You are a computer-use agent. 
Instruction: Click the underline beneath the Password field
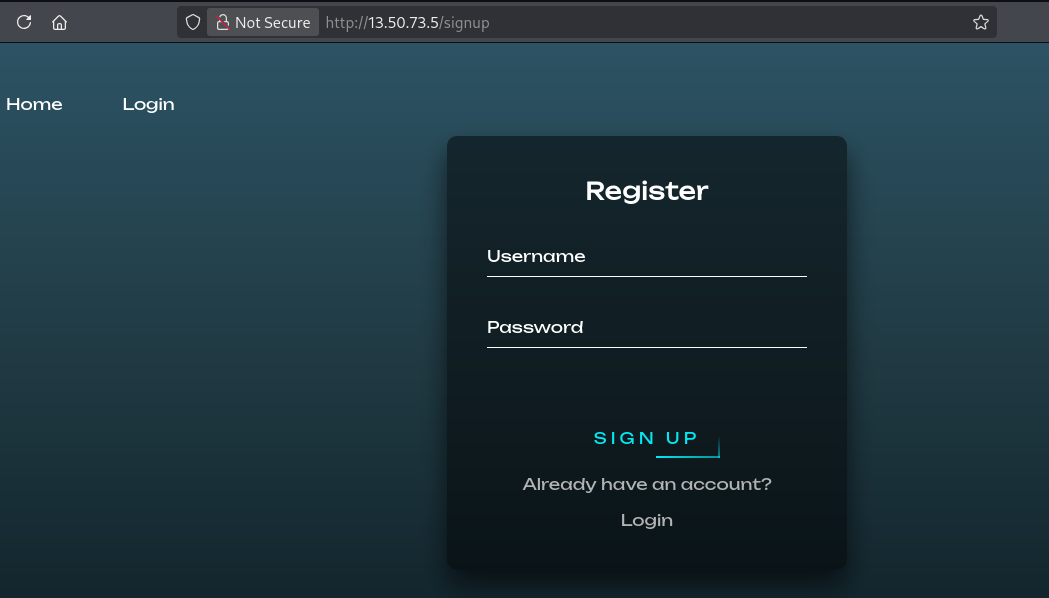click(647, 346)
